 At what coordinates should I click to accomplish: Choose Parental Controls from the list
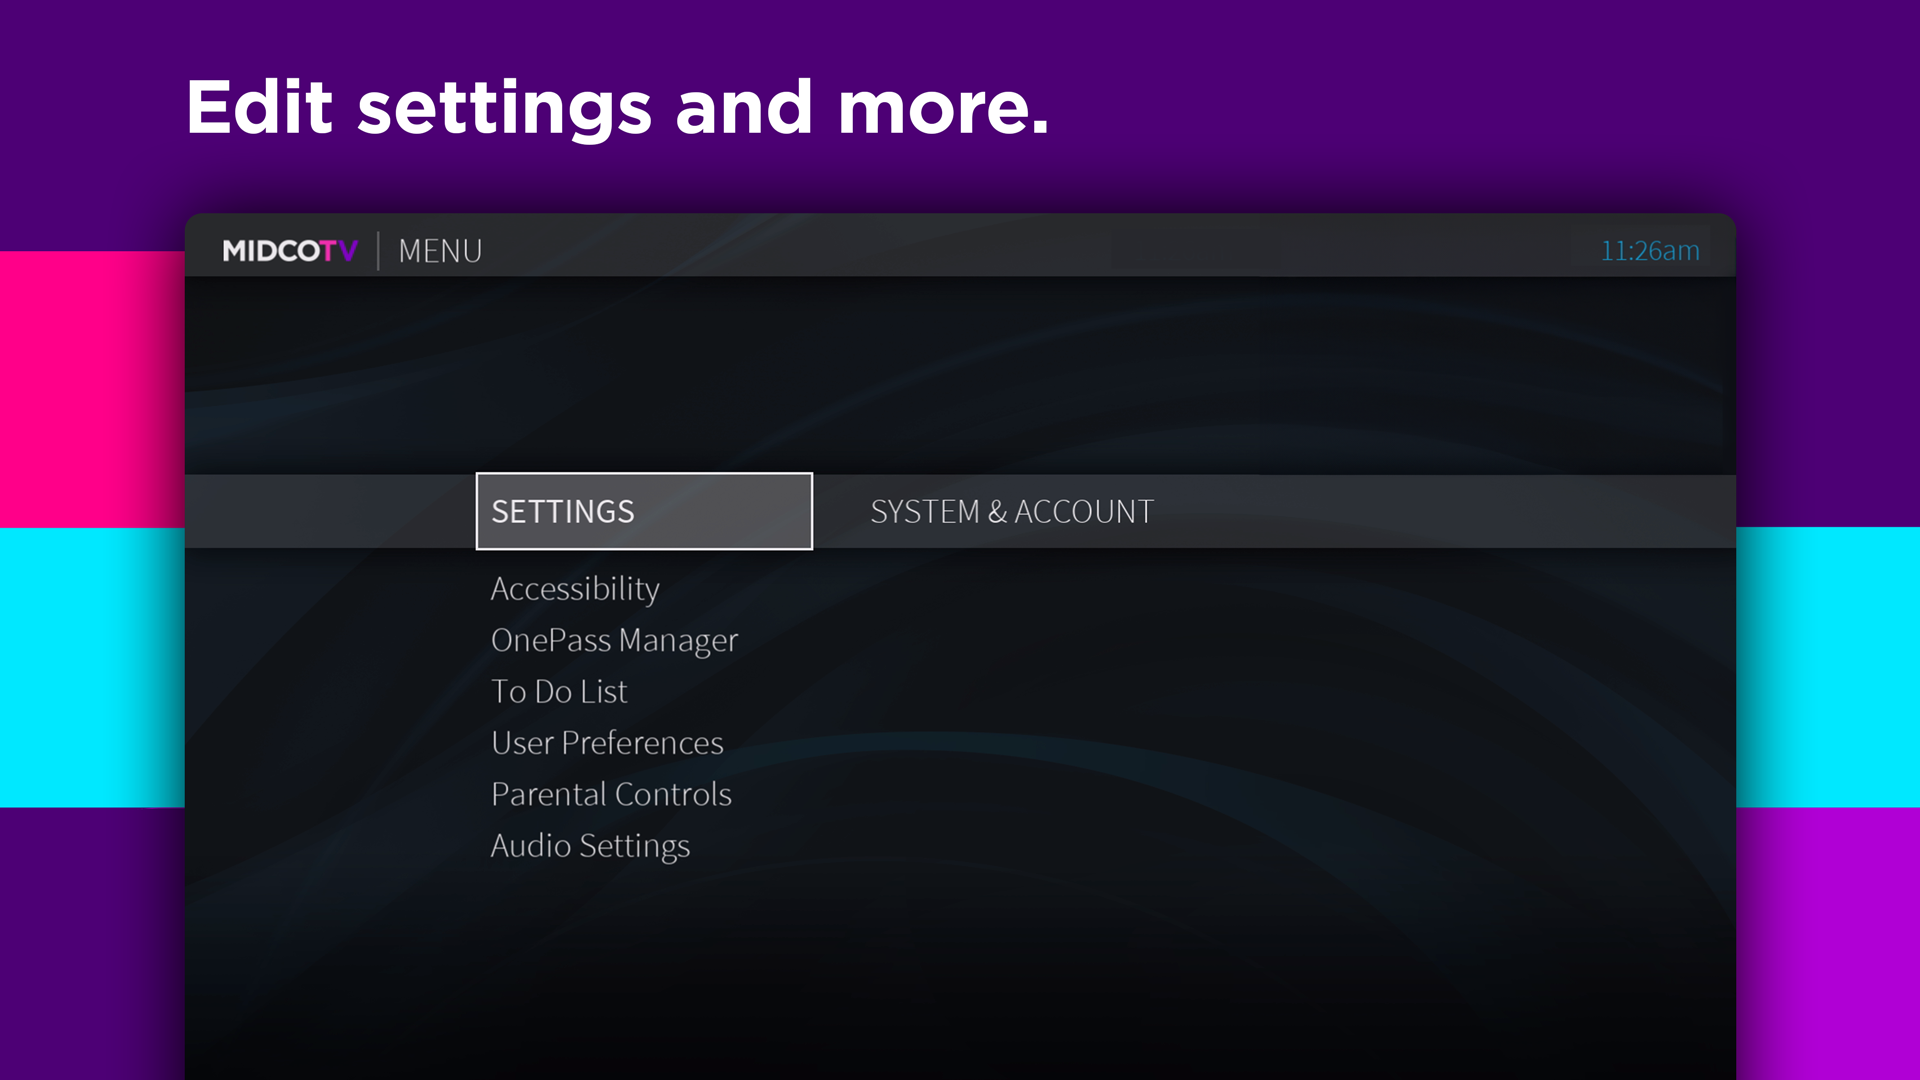click(x=610, y=793)
